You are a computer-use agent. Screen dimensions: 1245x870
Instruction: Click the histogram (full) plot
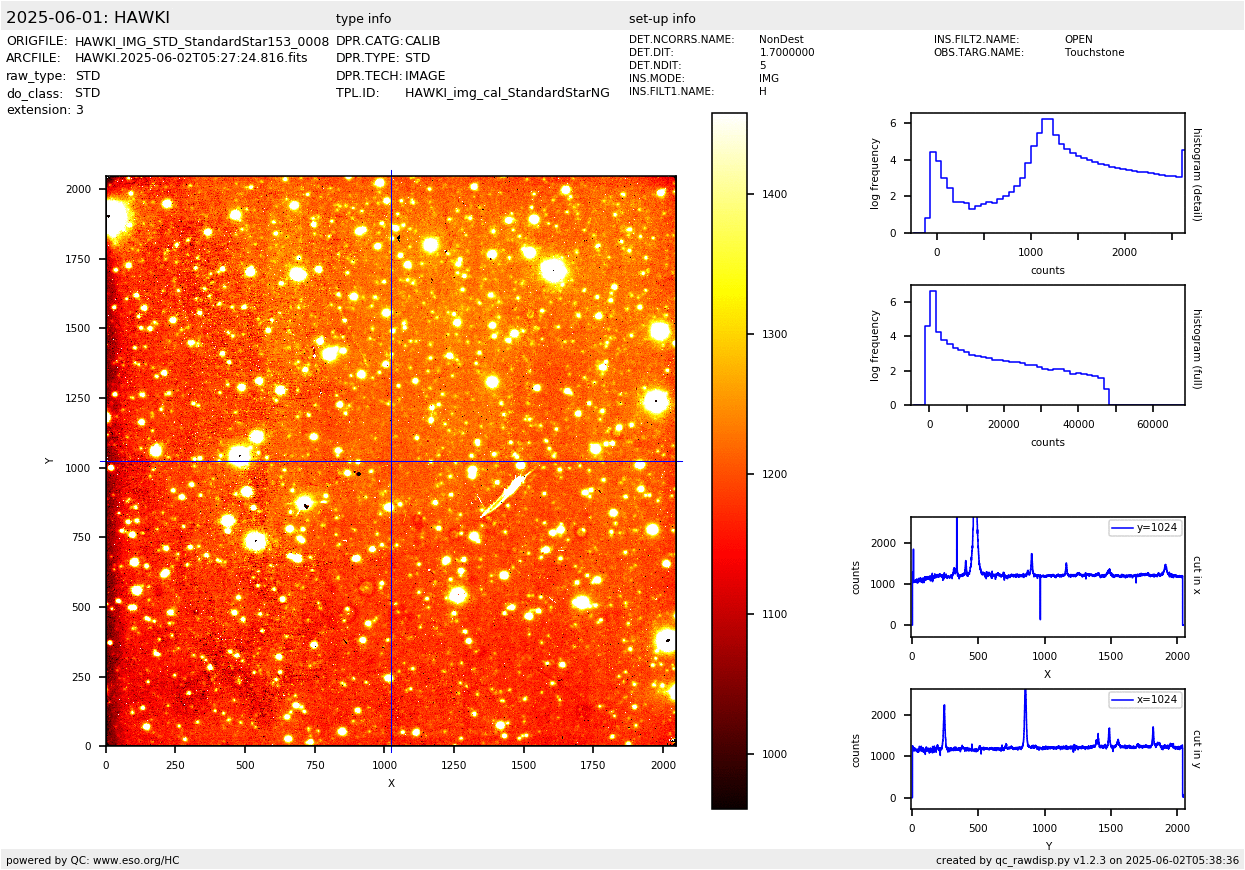[x=1047, y=345]
